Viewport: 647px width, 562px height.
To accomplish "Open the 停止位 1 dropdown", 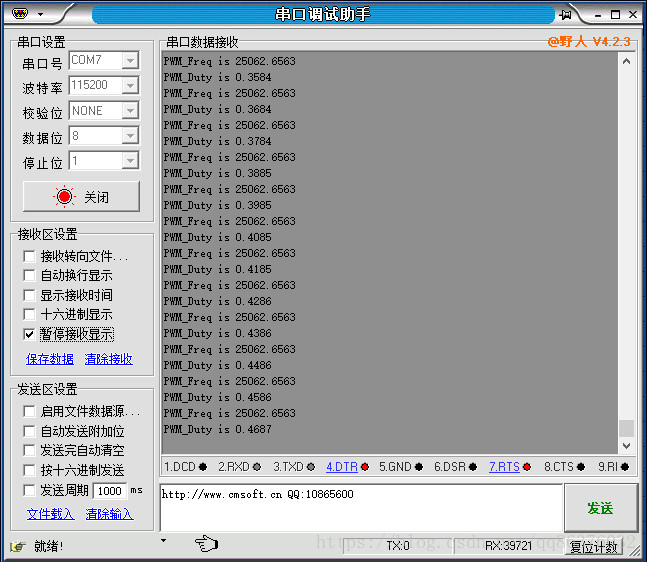I will pos(130,161).
